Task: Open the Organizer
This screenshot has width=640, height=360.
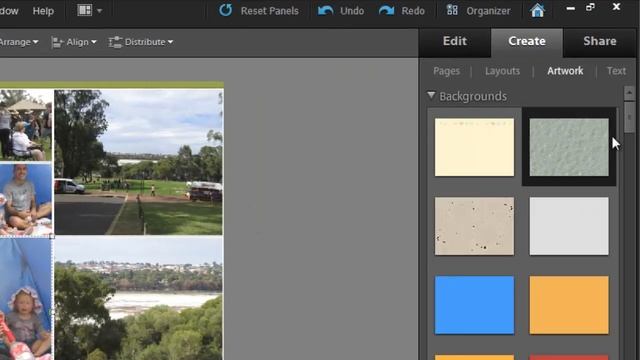Action: tap(478, 11)
